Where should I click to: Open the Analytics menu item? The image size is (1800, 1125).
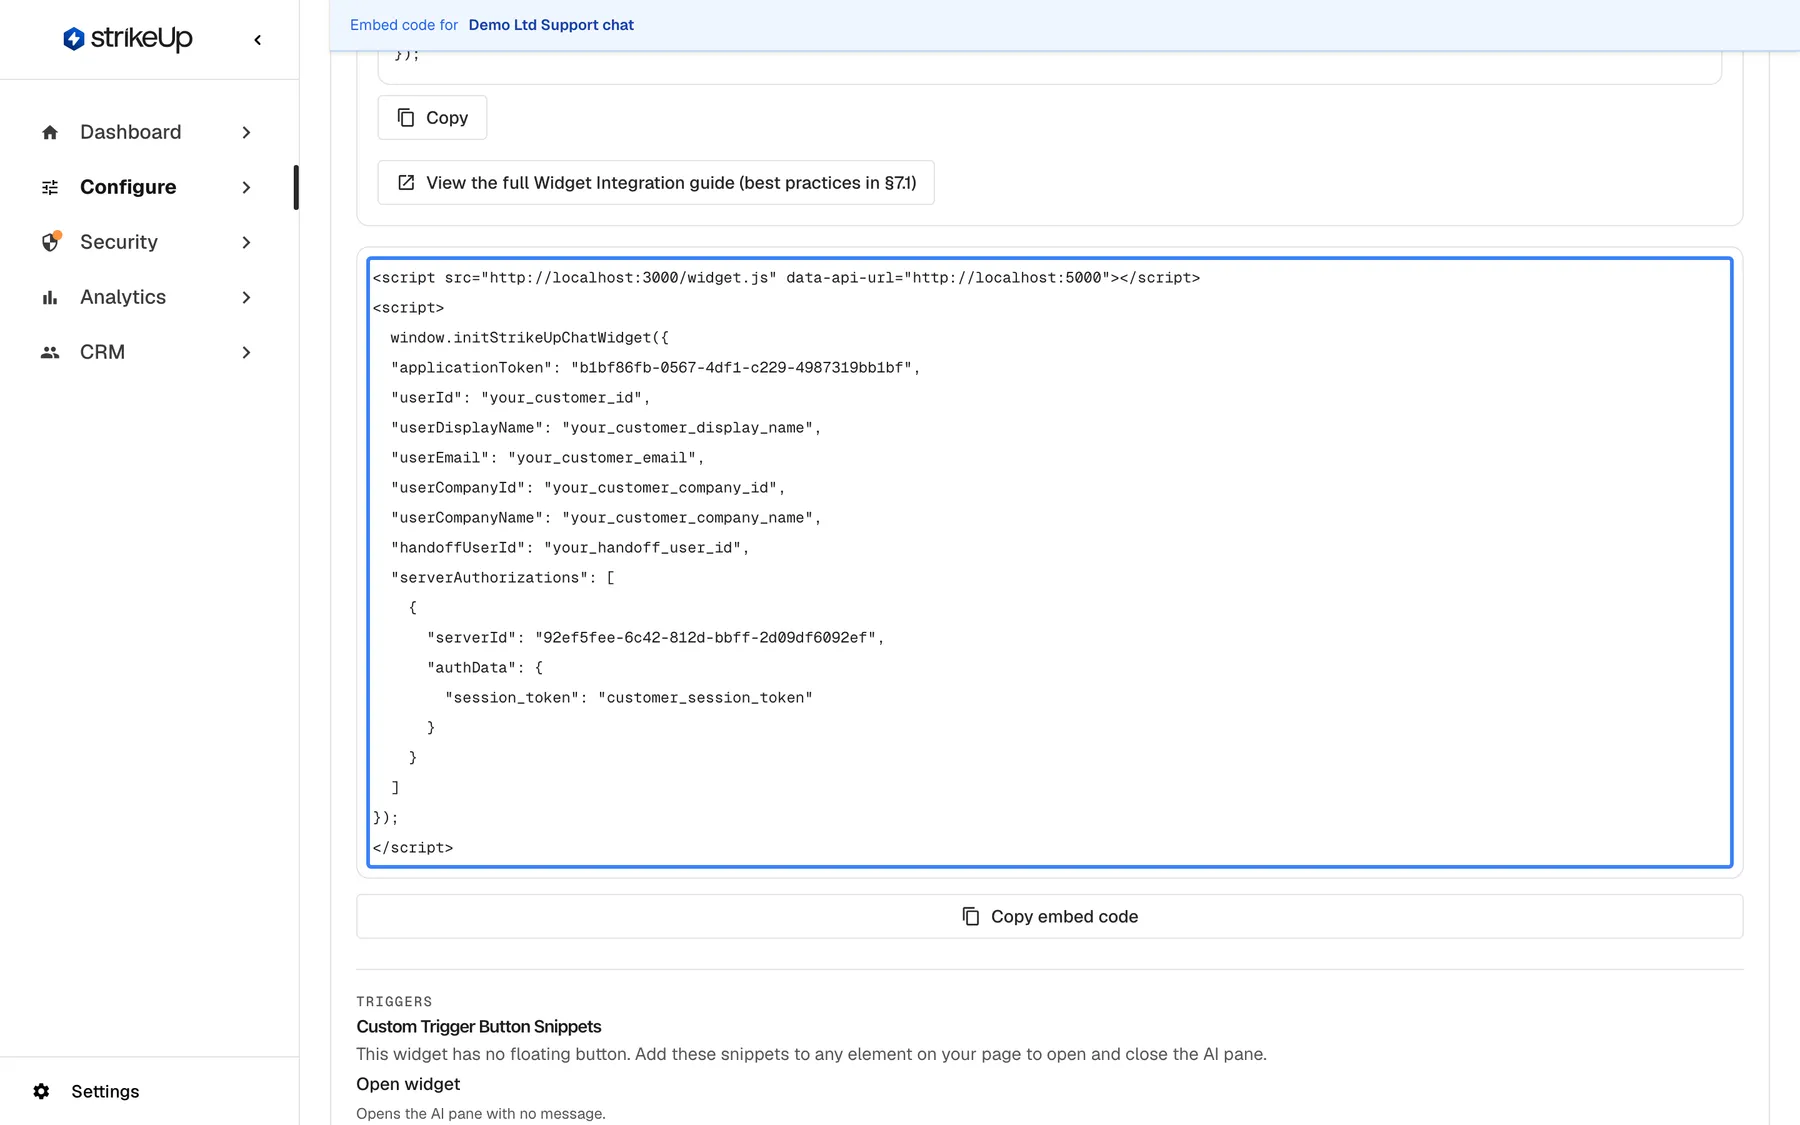148,297
